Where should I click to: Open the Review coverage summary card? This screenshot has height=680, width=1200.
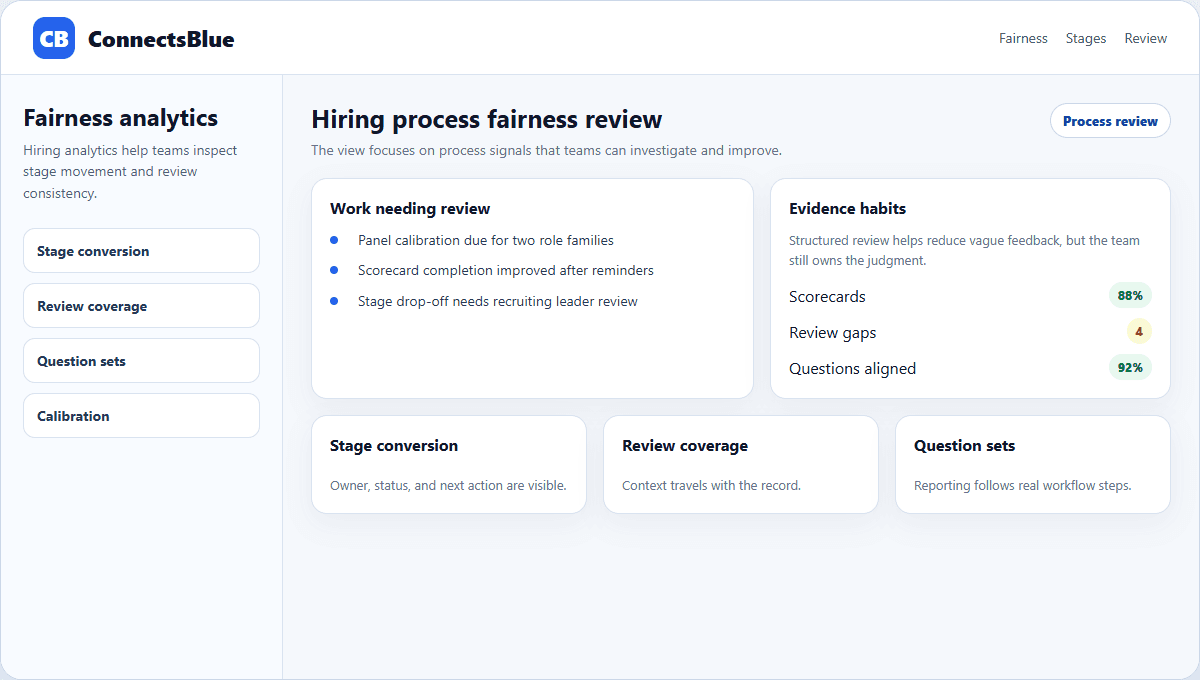click(741, 465)
